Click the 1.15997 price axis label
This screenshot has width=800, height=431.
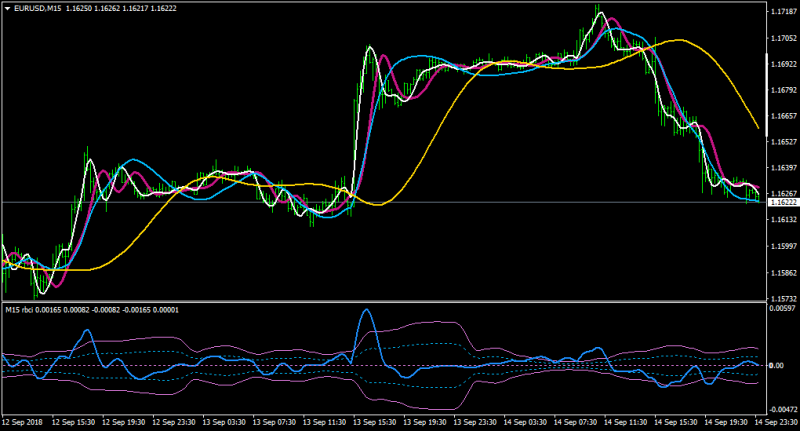[785, 246]
